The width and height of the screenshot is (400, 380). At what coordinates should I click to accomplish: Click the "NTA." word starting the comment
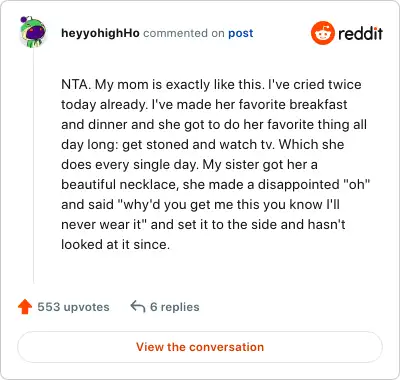[x=76, y=84]
